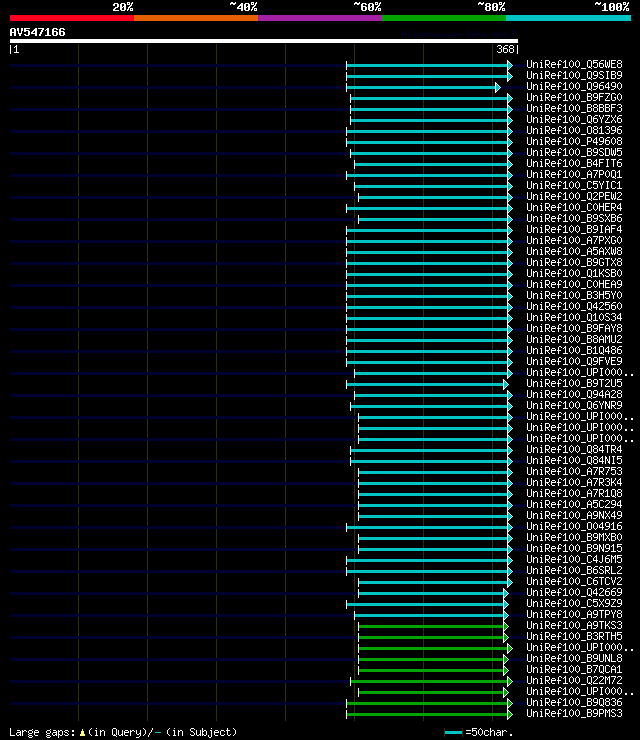This screenshot has height=740, width=640.
Task: Select the UniRef100_B8AMU2 label
Action: (x=574, y=339)
